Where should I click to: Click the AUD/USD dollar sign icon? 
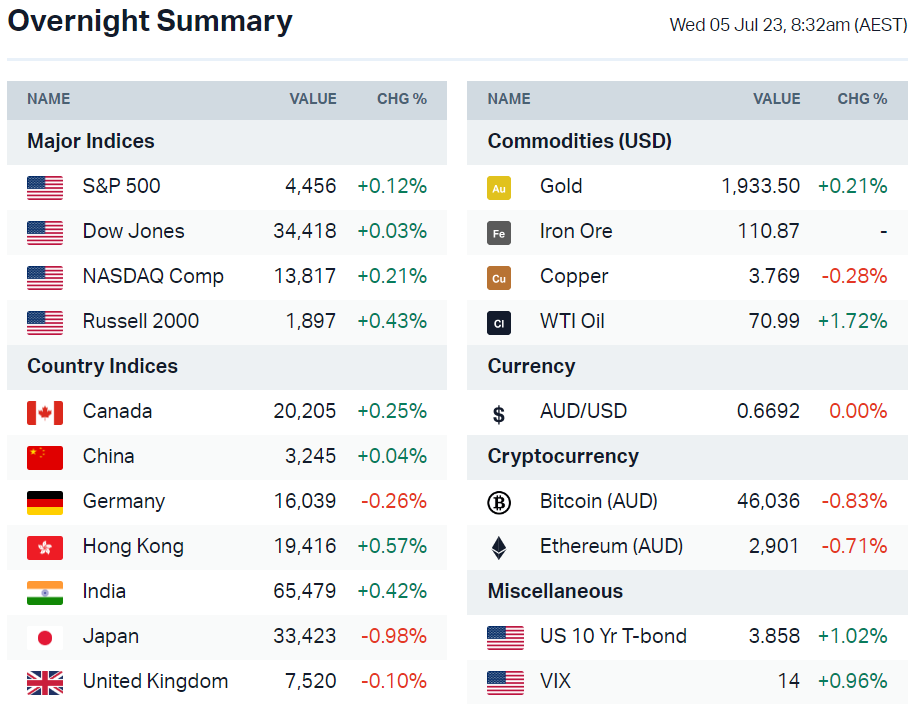coord(499,413)
